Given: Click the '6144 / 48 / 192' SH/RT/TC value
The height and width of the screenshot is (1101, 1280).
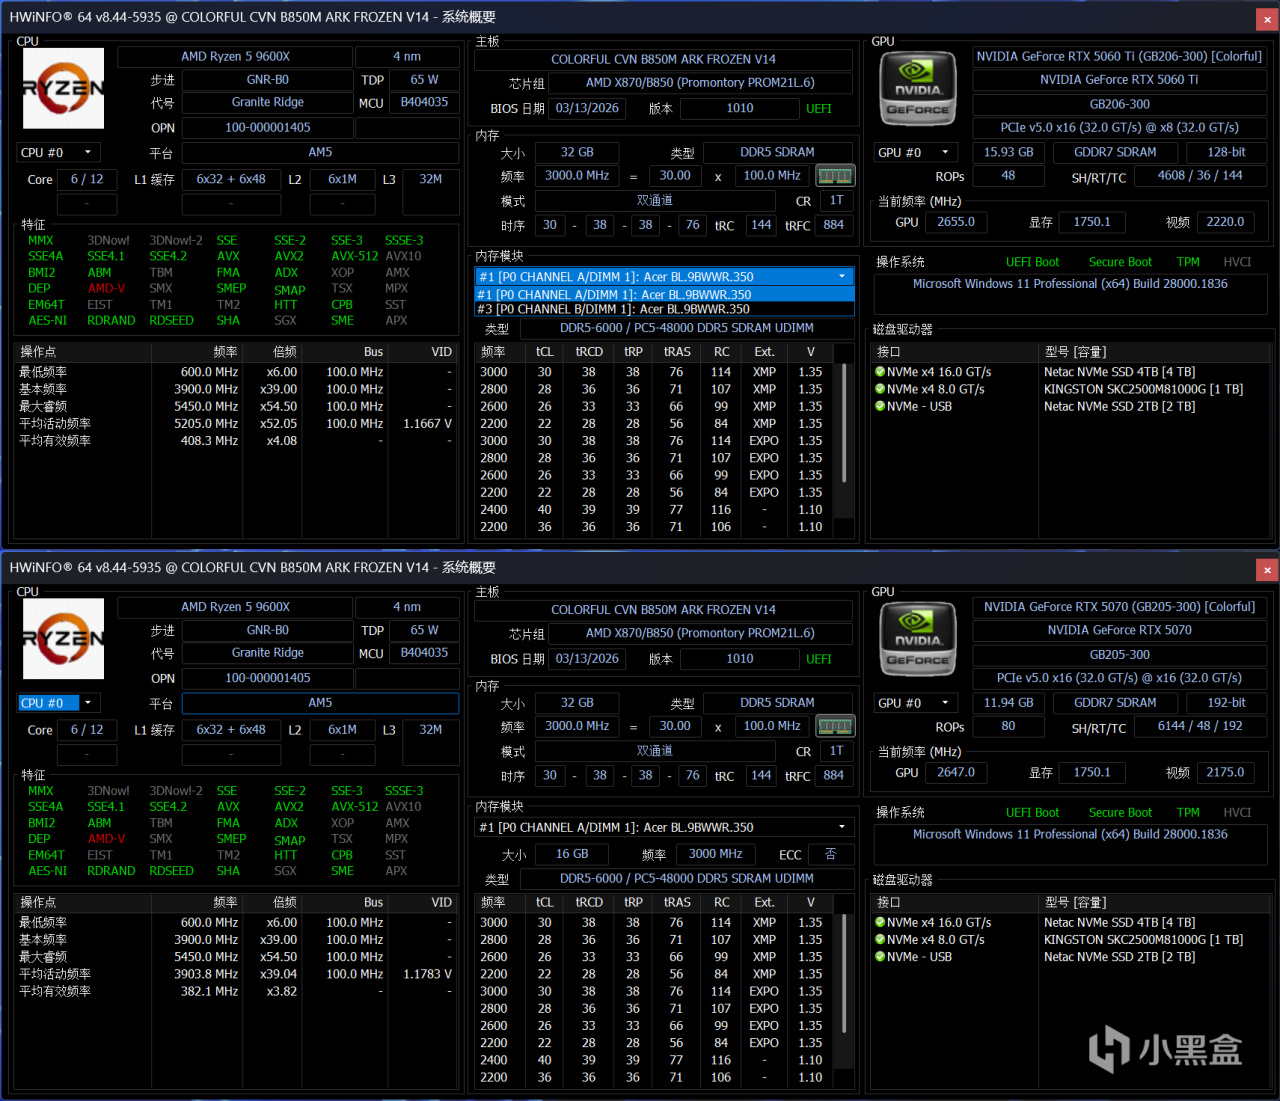Looking at the screenshot, I should point(1200,726).
